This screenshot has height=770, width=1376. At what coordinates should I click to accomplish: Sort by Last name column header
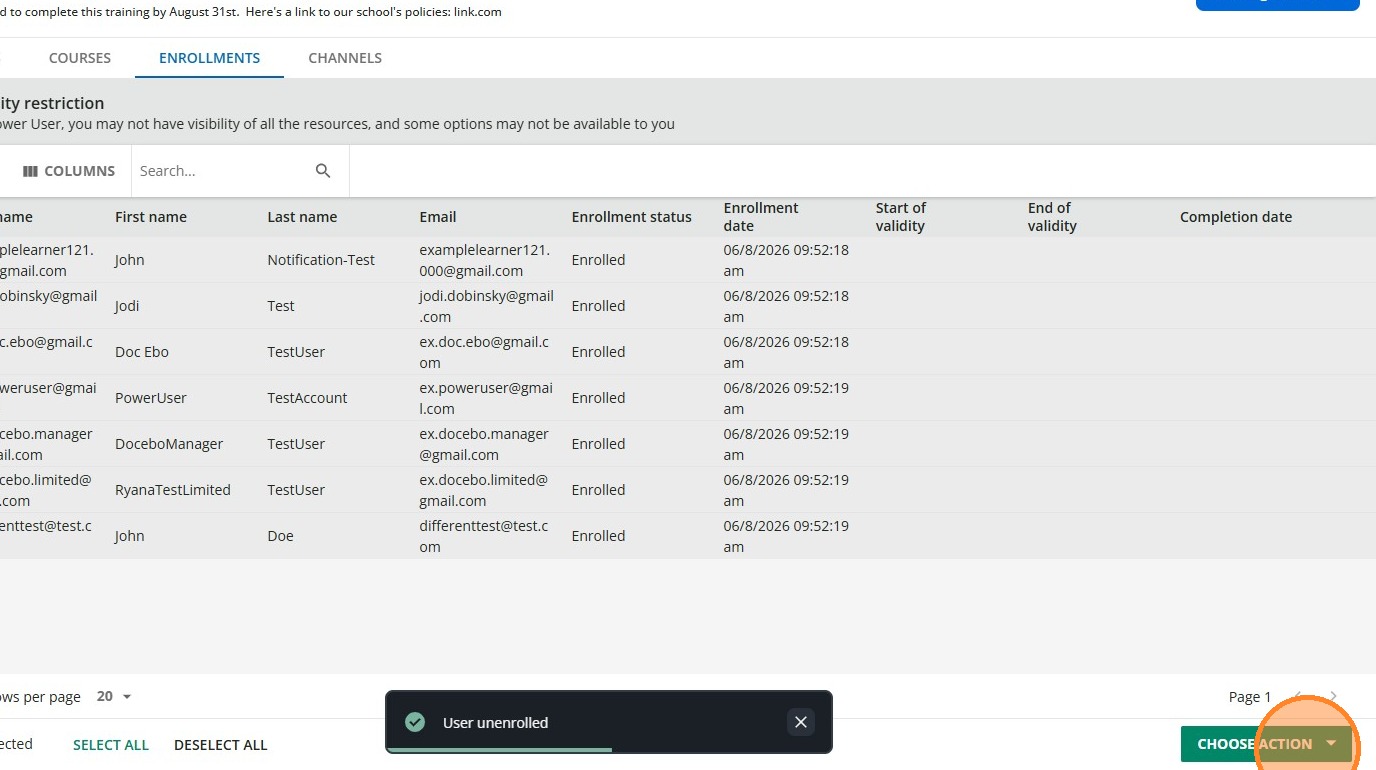(x=302, y=217)
